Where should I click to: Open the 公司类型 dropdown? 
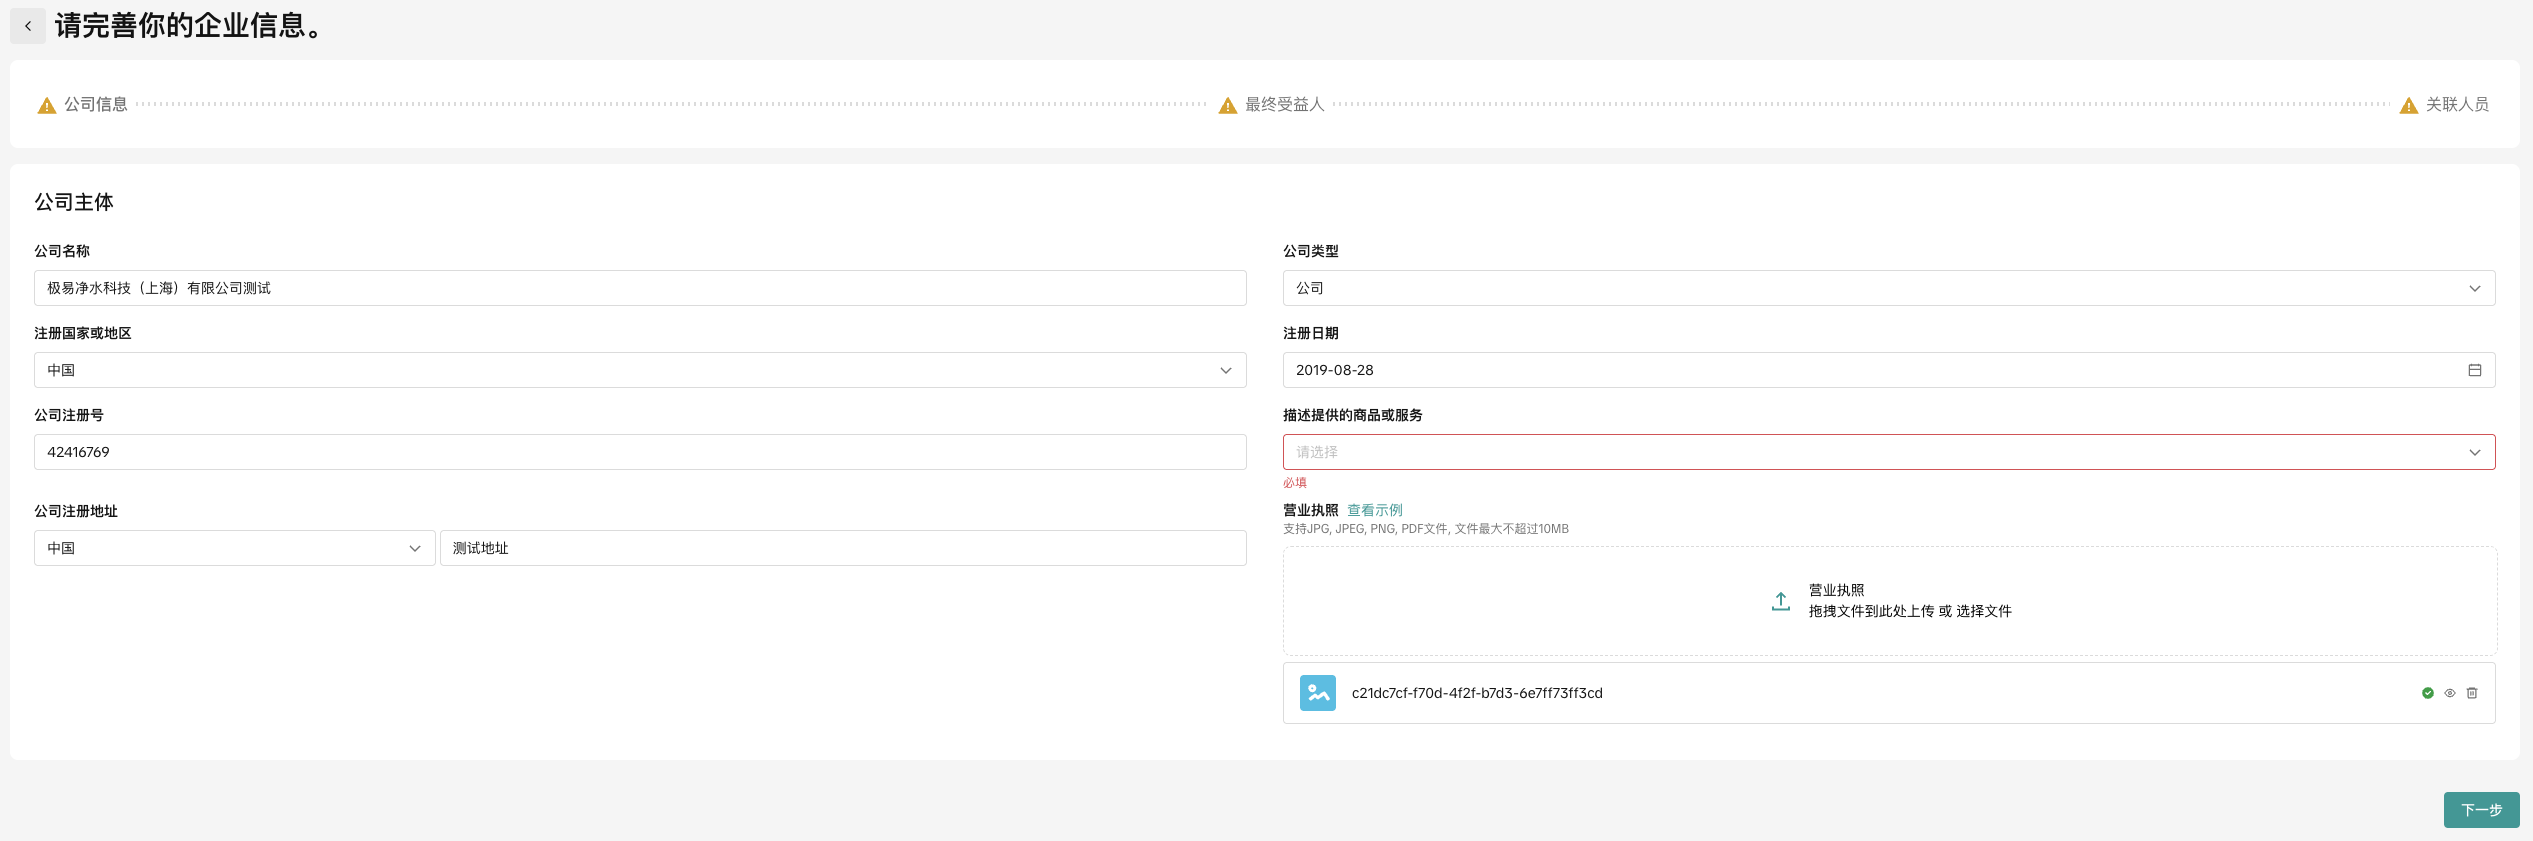[x=1888, y=288]
